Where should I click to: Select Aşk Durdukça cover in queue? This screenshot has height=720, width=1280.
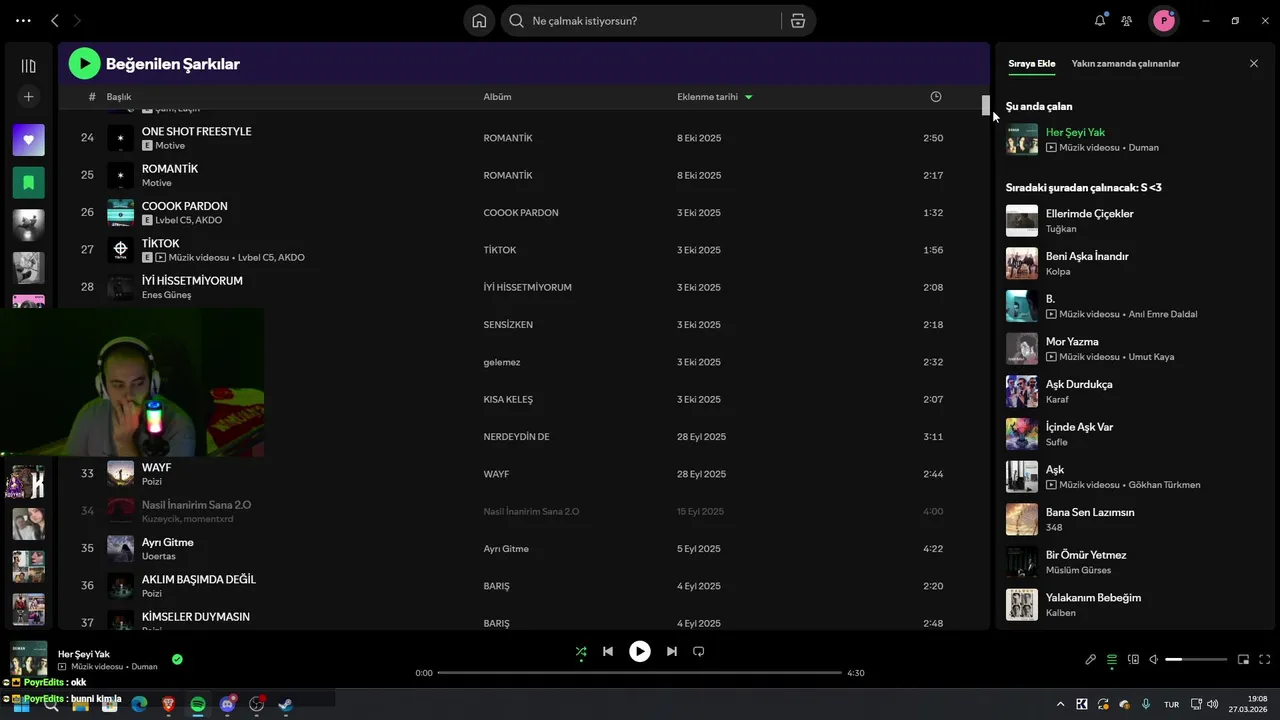pos(1022,391)
